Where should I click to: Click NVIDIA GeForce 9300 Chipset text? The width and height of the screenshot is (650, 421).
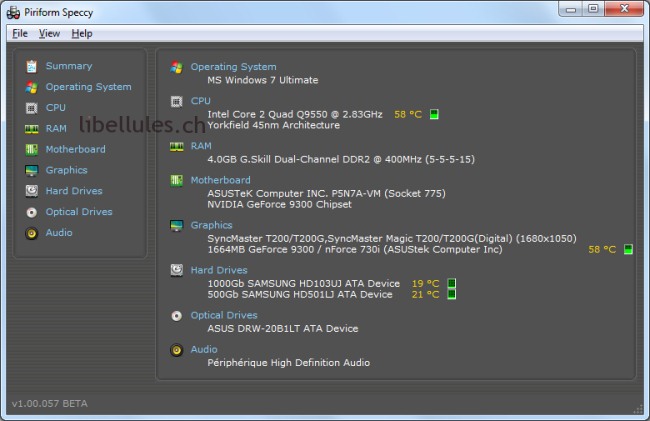[279, 205]
